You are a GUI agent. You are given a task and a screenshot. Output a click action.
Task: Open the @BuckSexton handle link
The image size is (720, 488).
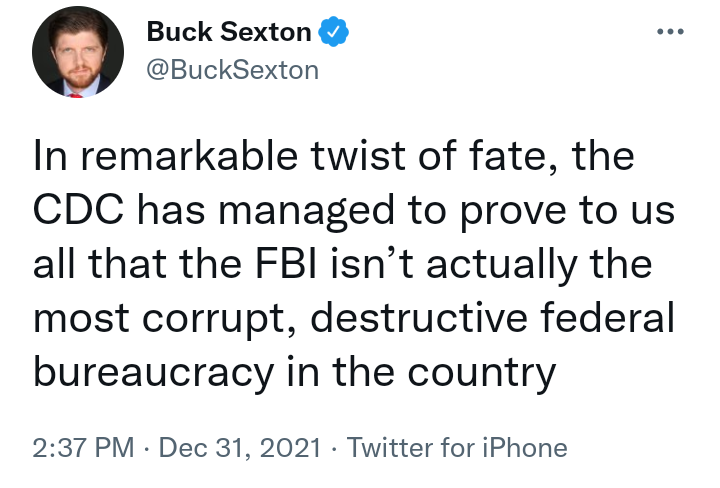tap(232, 70)
